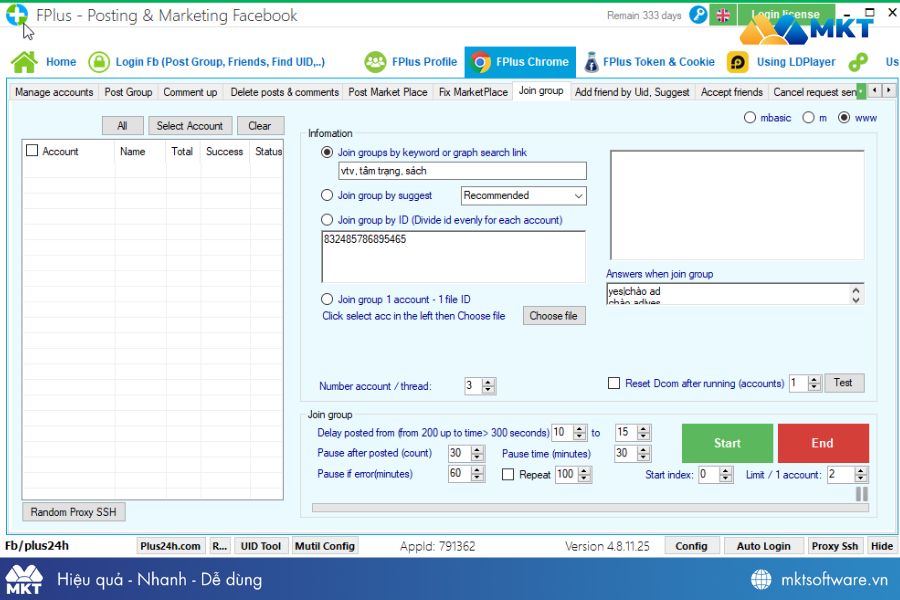
Task: Tick the Account header checkbox
Action: pos(32,150)
